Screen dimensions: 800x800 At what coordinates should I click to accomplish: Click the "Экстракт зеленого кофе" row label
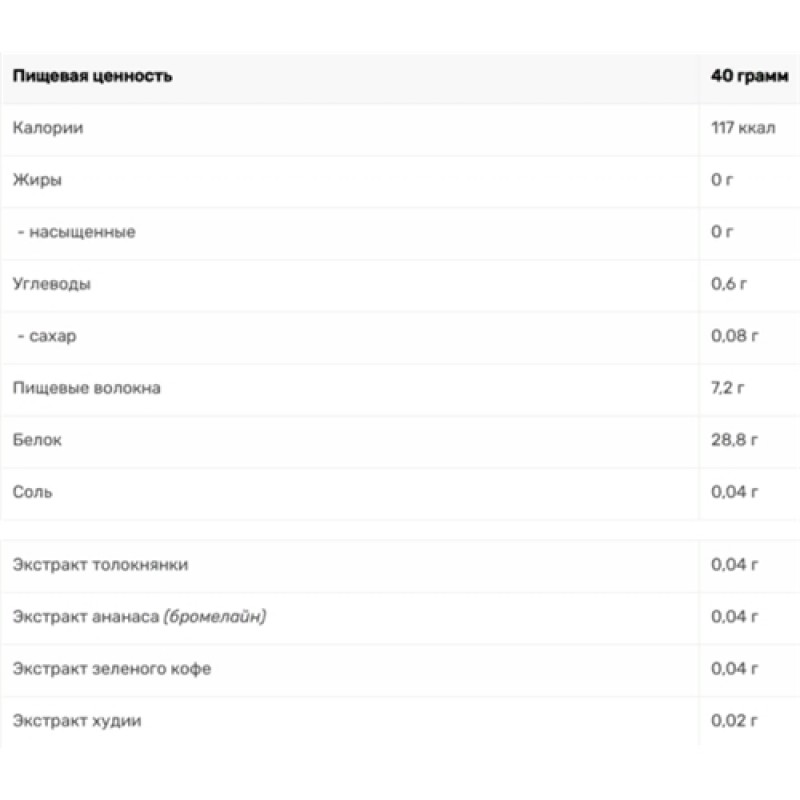pyautogui.click(x=112, y=669)
